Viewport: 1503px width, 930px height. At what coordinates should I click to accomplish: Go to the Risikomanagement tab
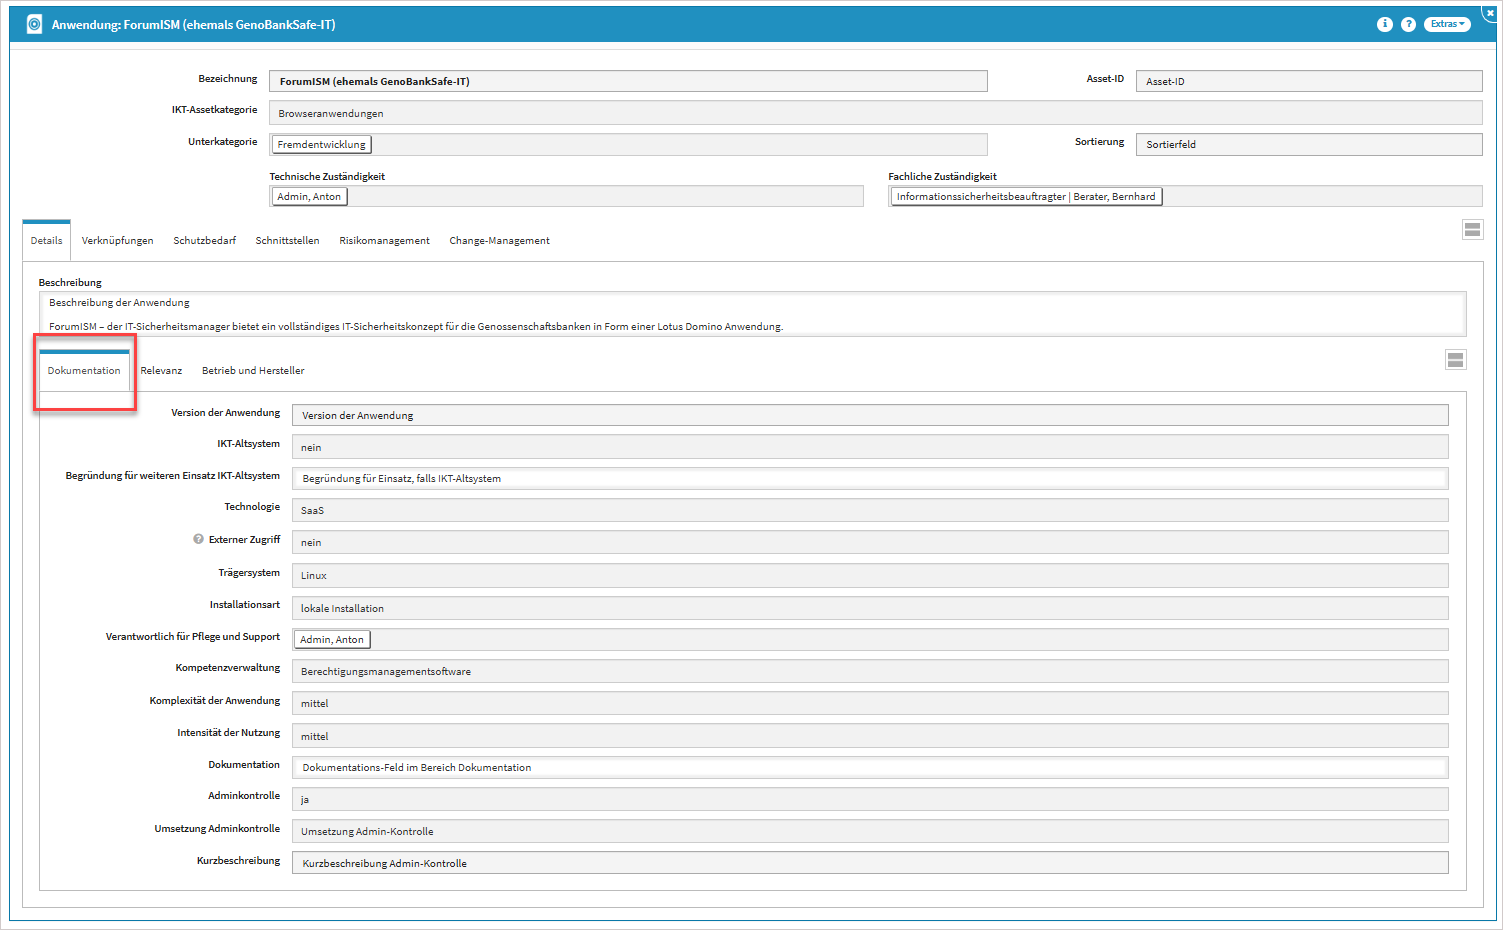(x=384, y=241)
